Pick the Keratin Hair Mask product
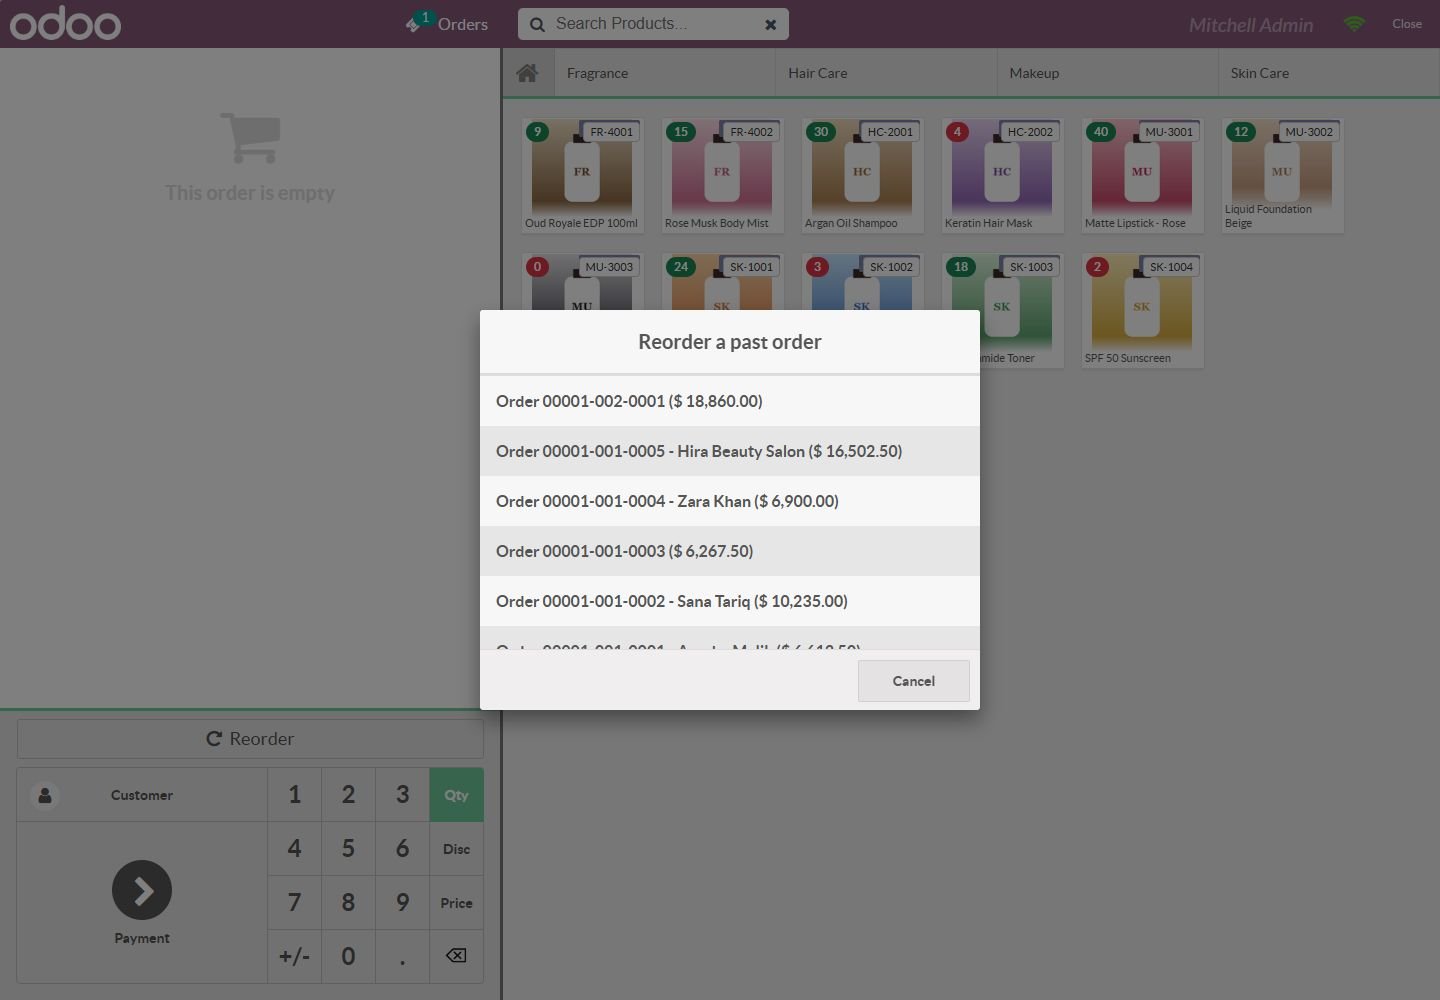The image size is (1440, 1000). (1002, 176)
